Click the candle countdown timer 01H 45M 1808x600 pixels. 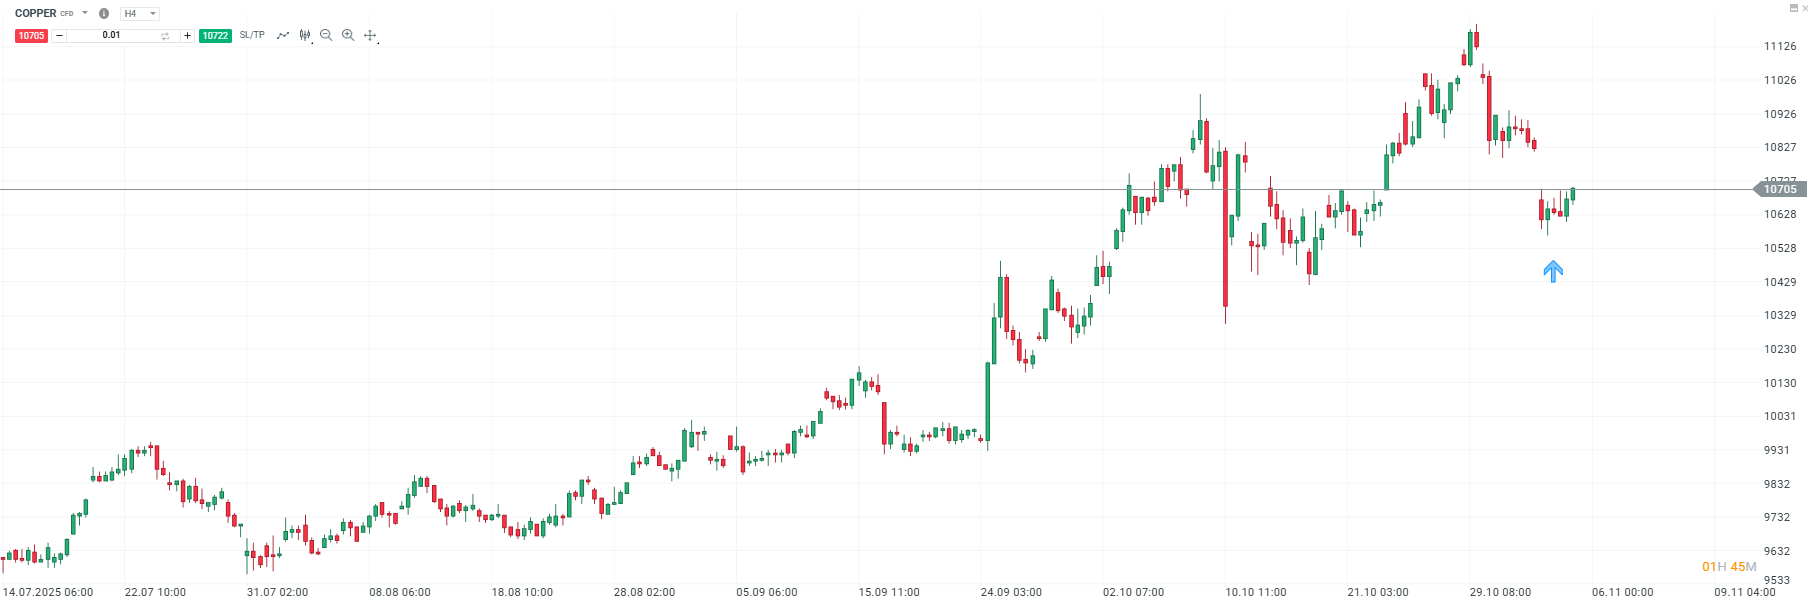tap(1729, 567)
